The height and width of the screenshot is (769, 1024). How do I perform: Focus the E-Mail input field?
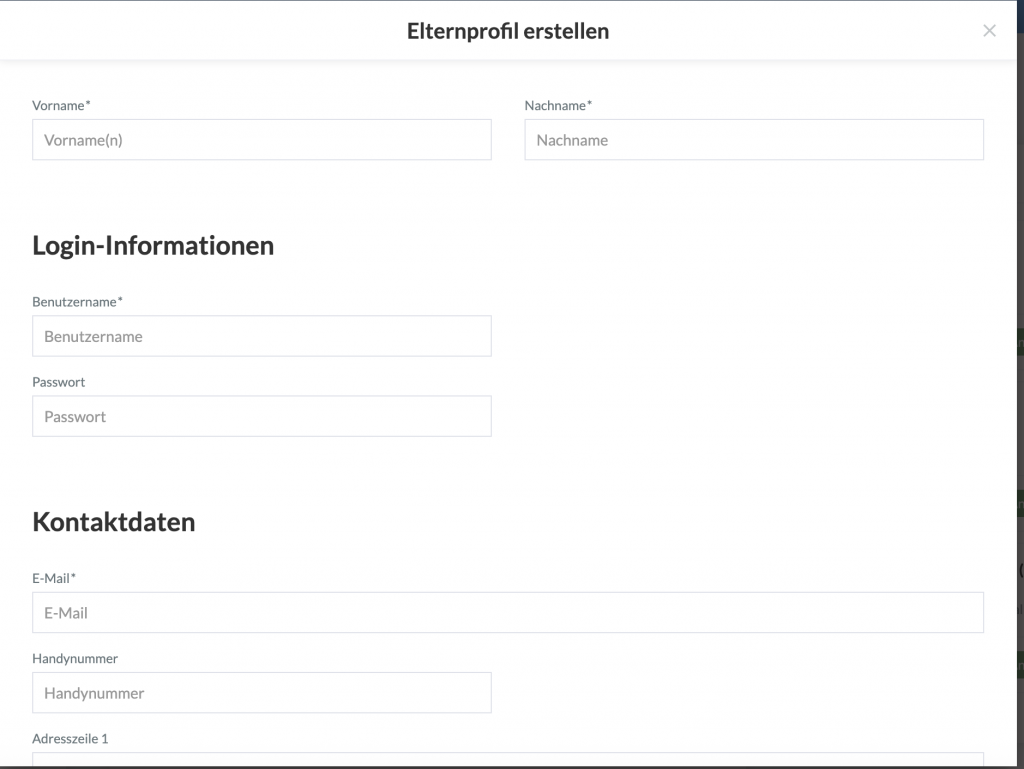(x=507, y=612)
